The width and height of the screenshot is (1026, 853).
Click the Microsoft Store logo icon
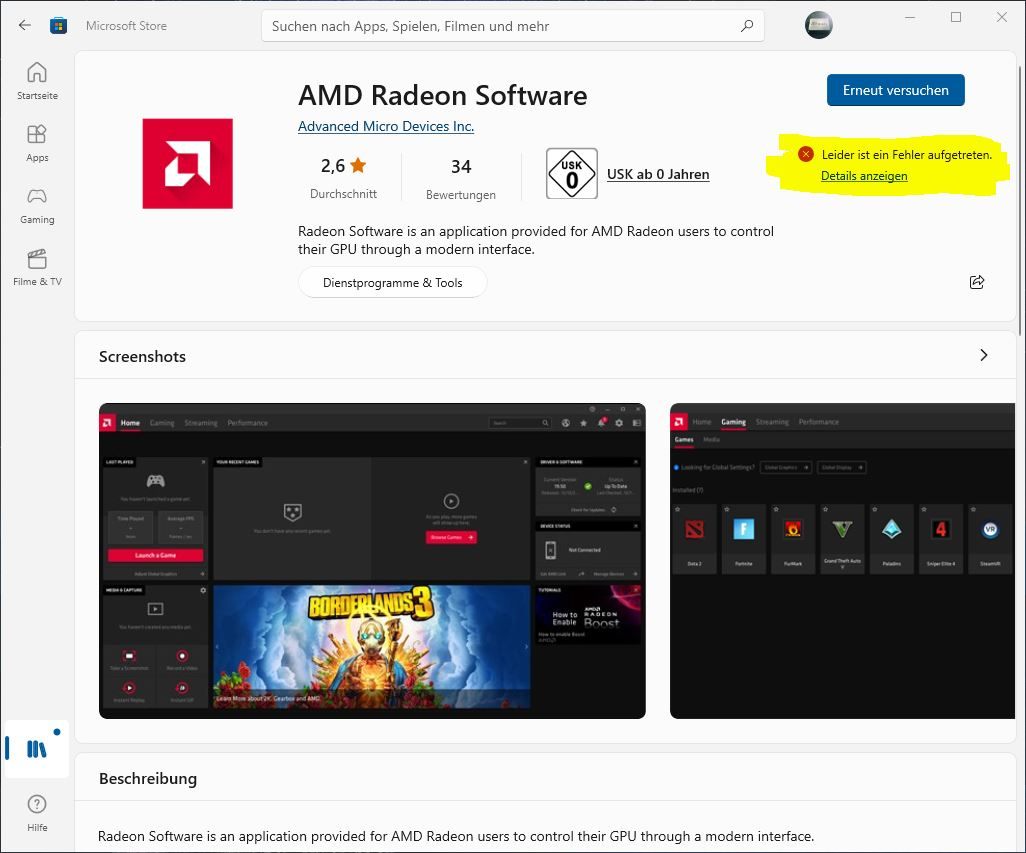click(58, 26)
